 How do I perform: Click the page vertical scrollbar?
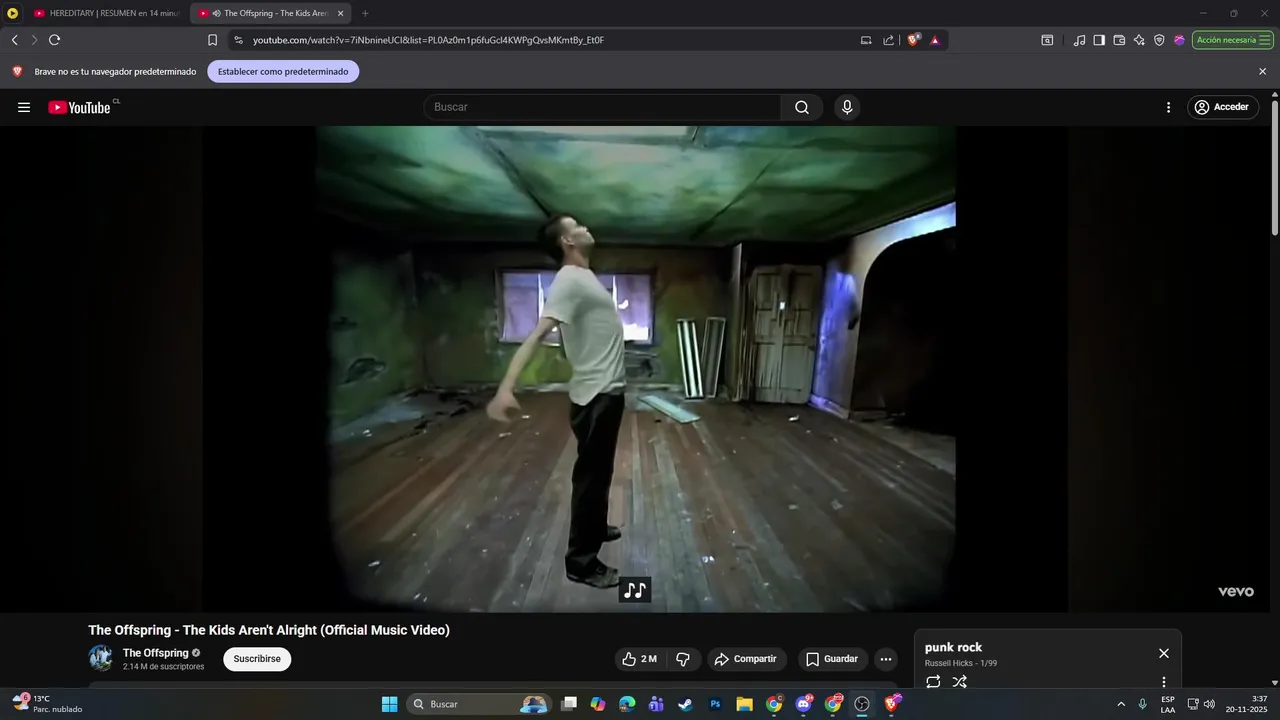coord(1274,170)
